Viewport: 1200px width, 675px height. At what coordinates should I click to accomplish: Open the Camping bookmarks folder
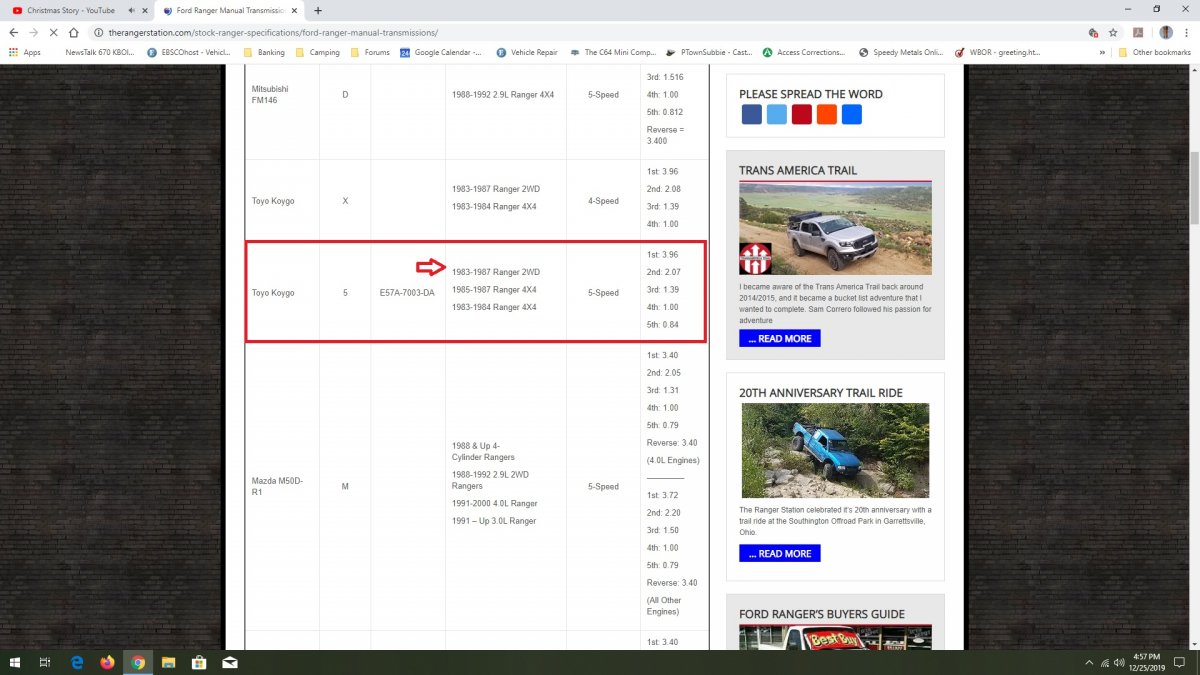317,52
